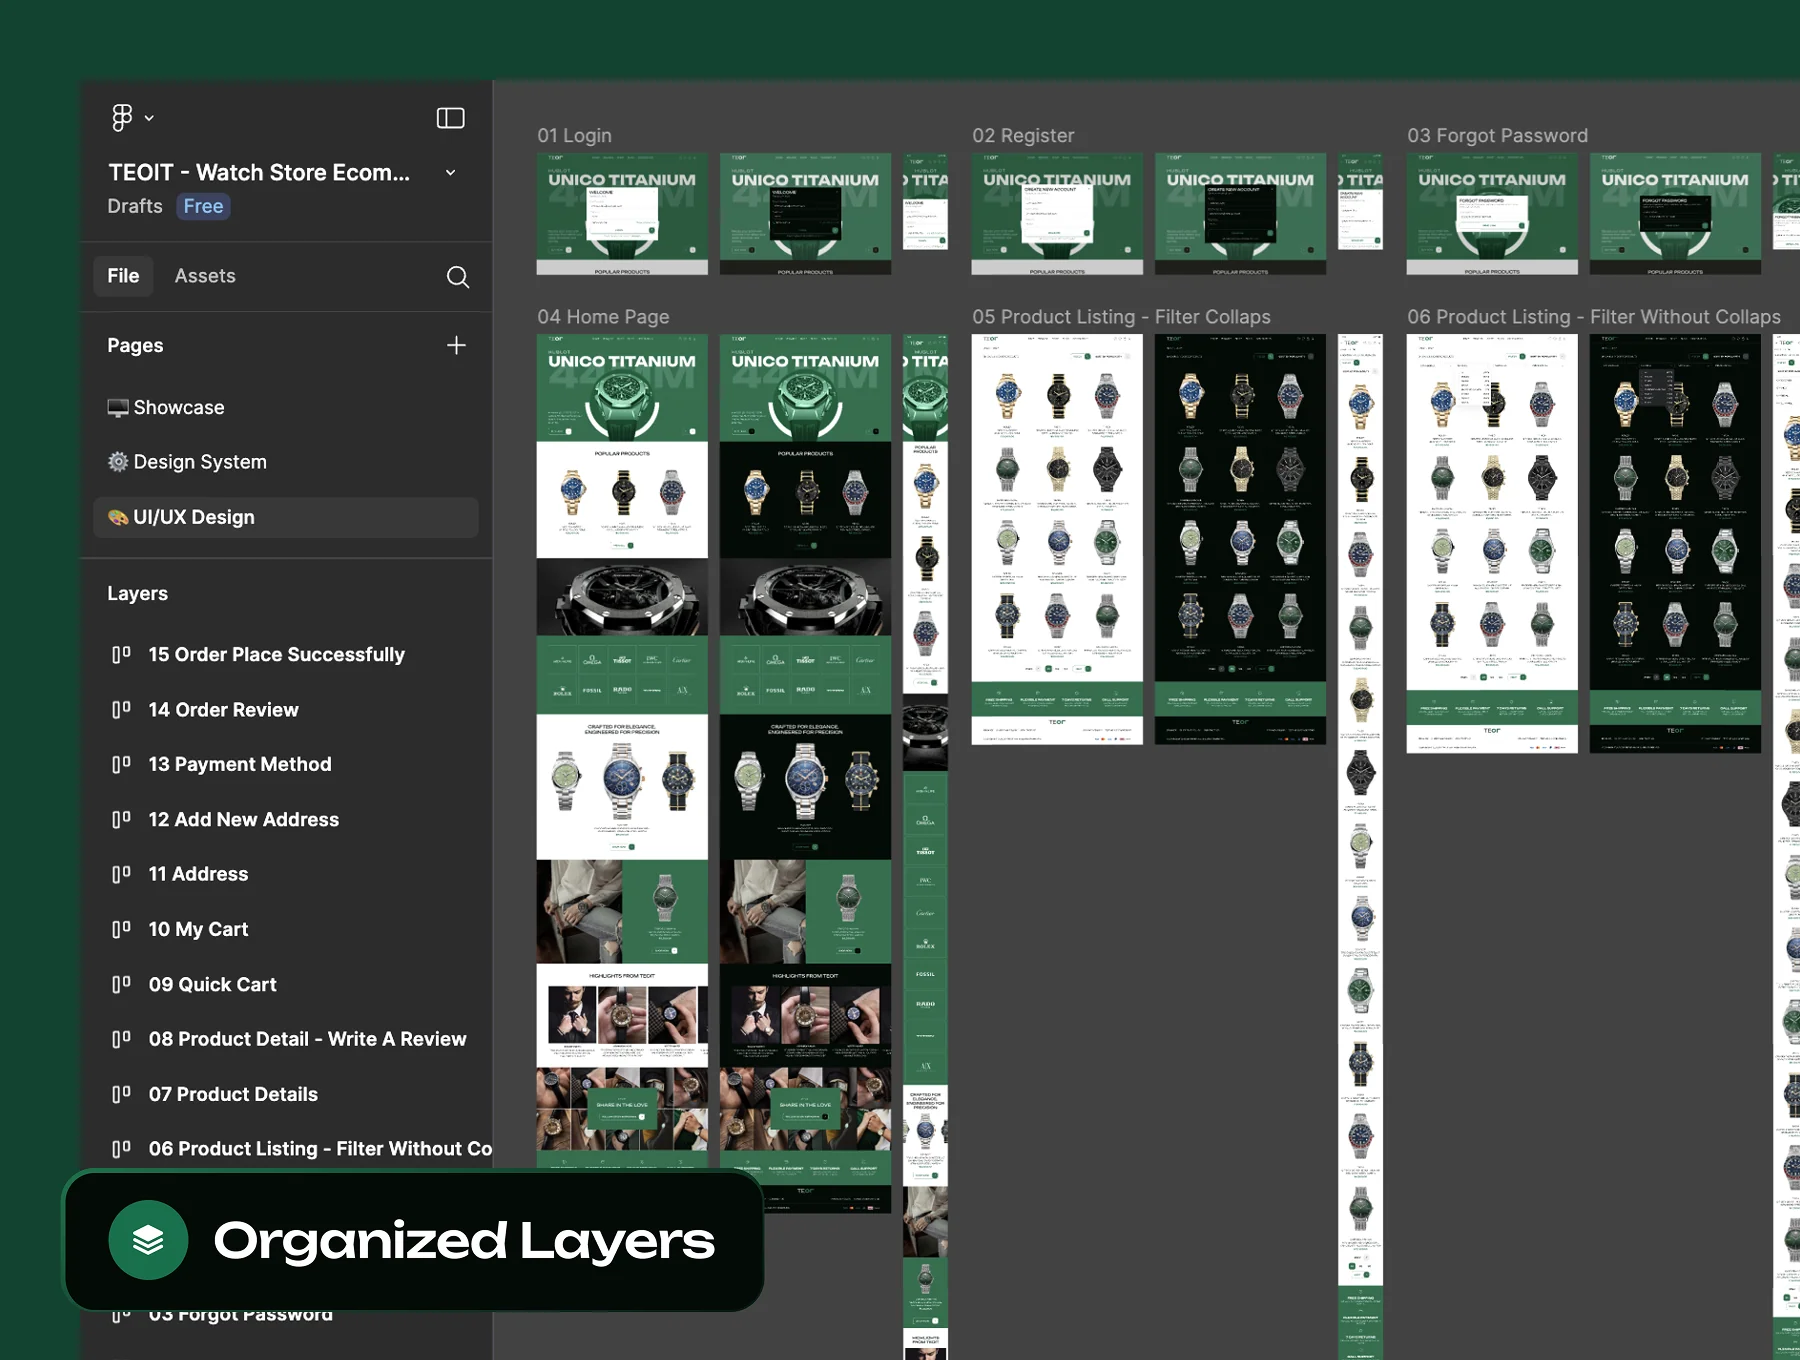
Task: Toggle the sidebar panel layout icon
Action: click(451, 118)
